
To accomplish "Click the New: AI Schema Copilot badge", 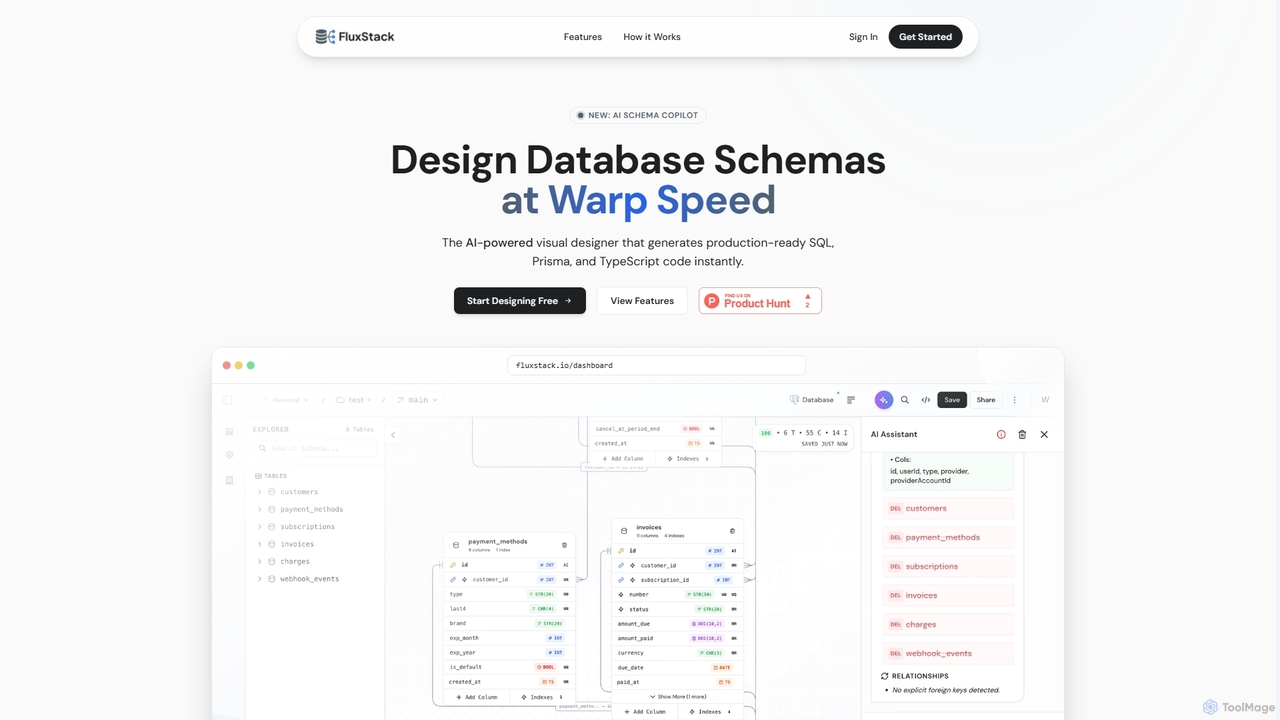I will (638, 115).
